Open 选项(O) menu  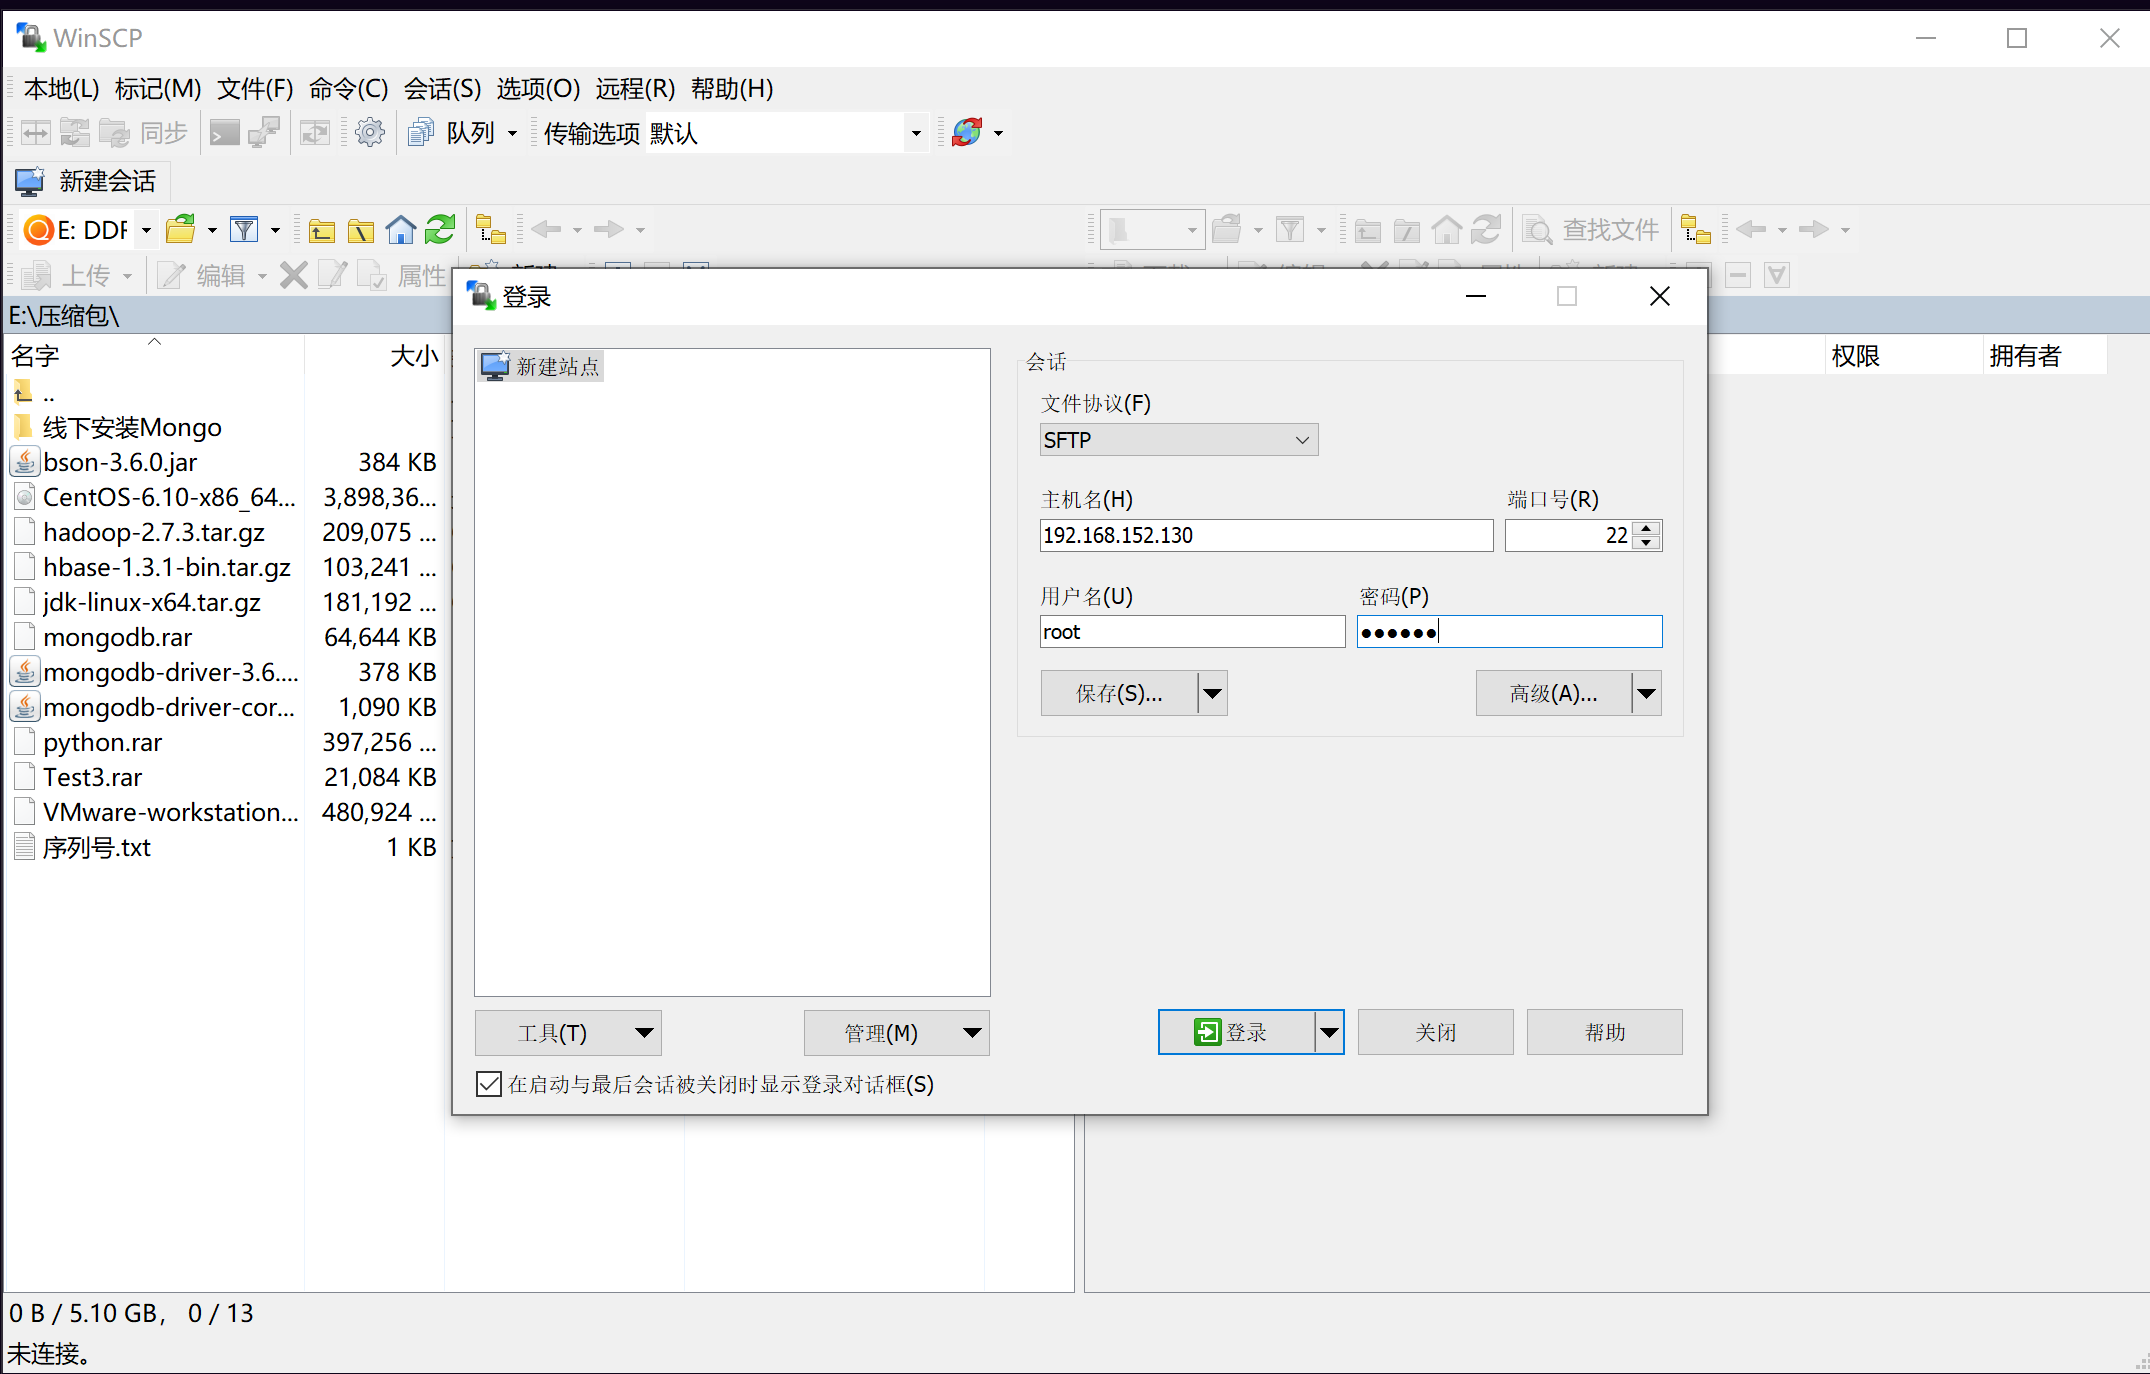(x=538, y=89)
